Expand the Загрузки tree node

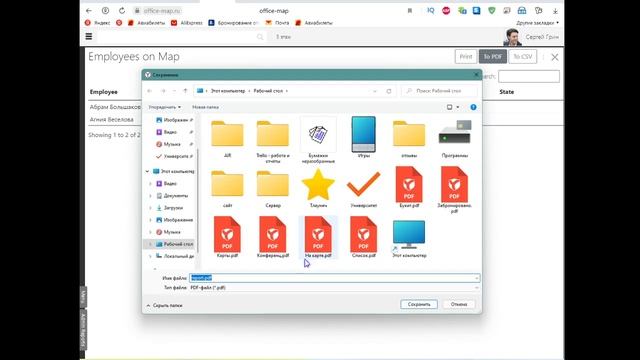(x=151, y=208)
